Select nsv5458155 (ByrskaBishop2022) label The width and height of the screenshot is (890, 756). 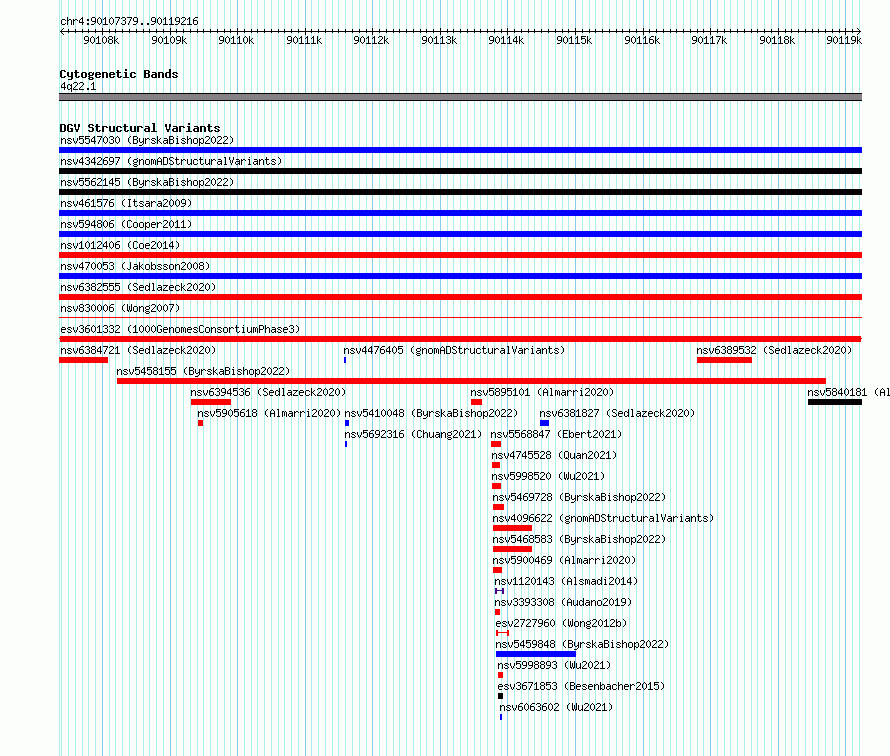tap(203, 371)
